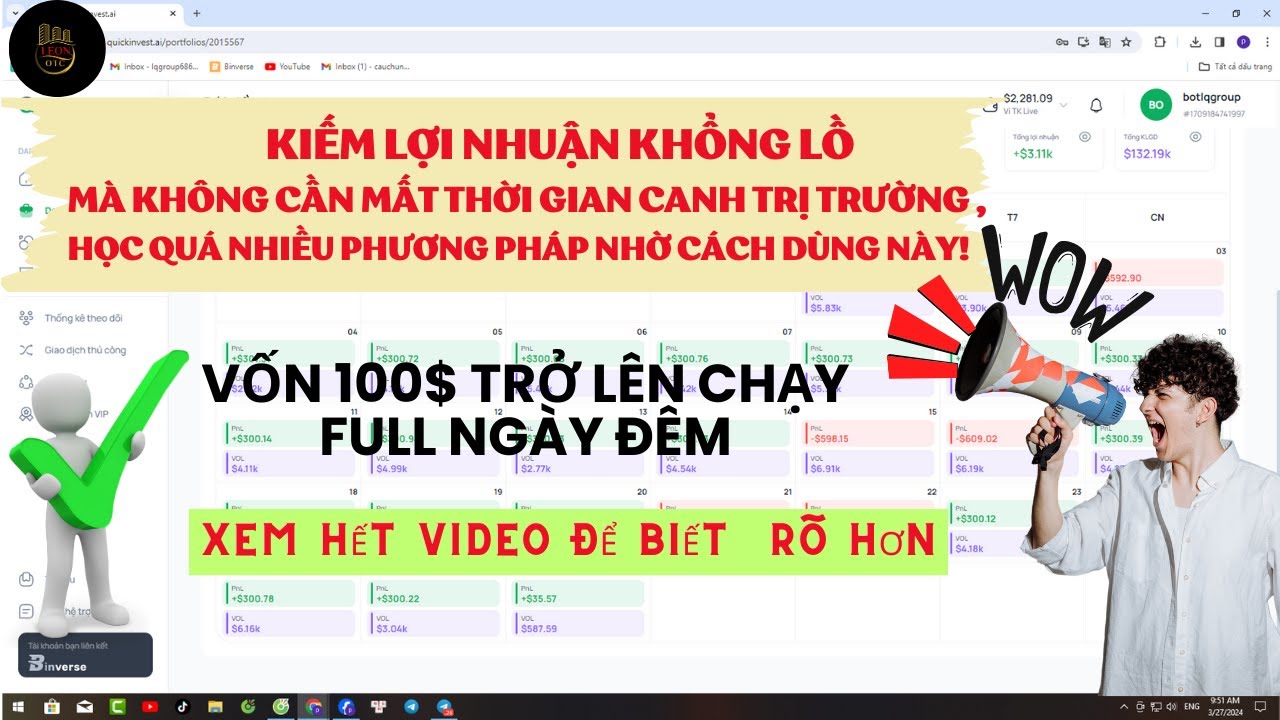Open the browser extensions puzzle icon
Viewport: 1280px width, 720px height.
coord(1160,42)
